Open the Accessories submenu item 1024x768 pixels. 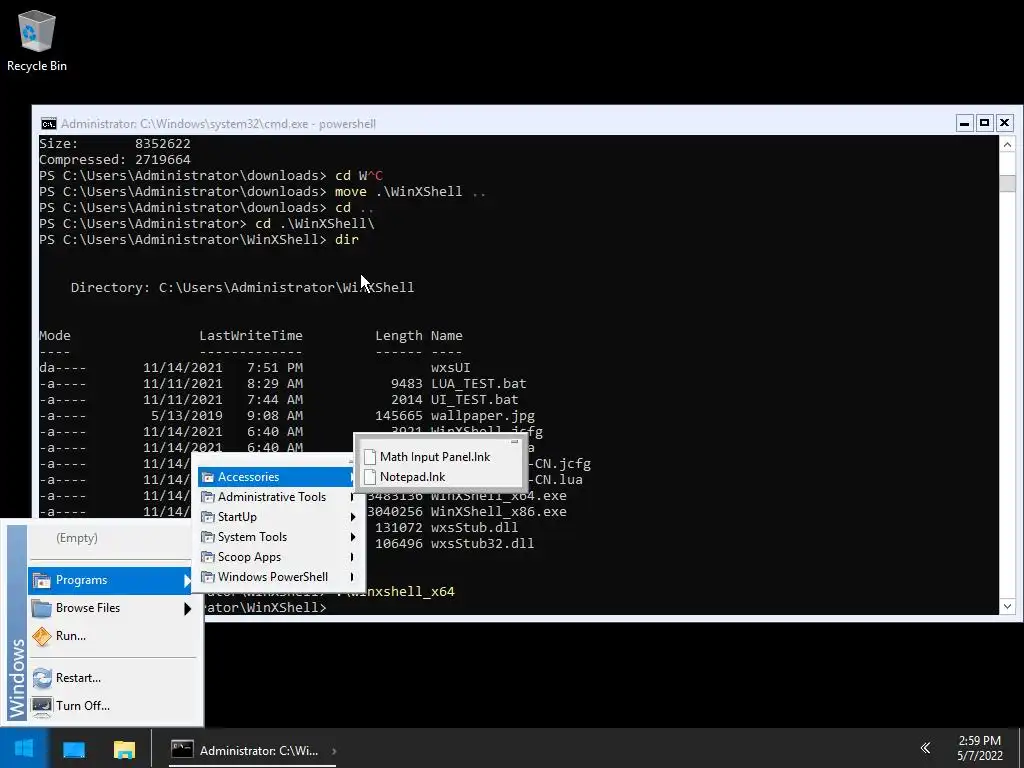277,477
